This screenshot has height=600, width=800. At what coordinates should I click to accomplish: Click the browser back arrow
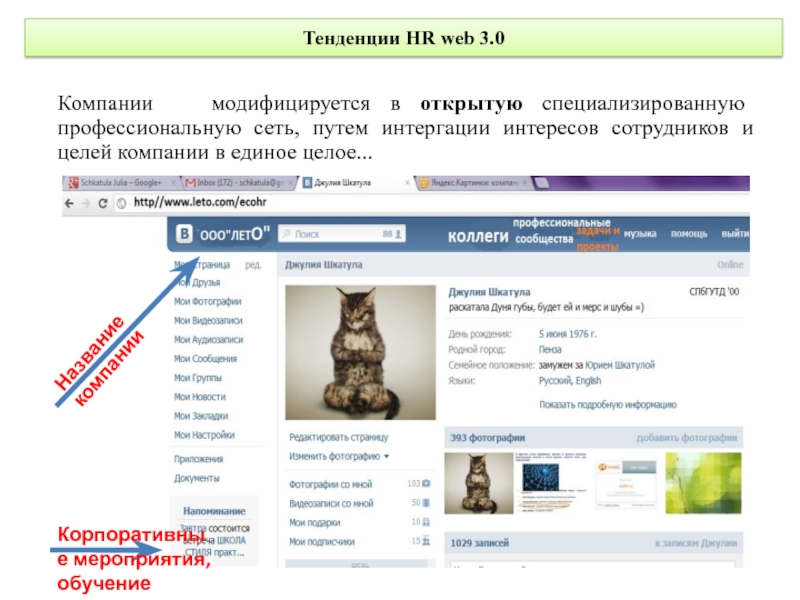coord(69,203)
